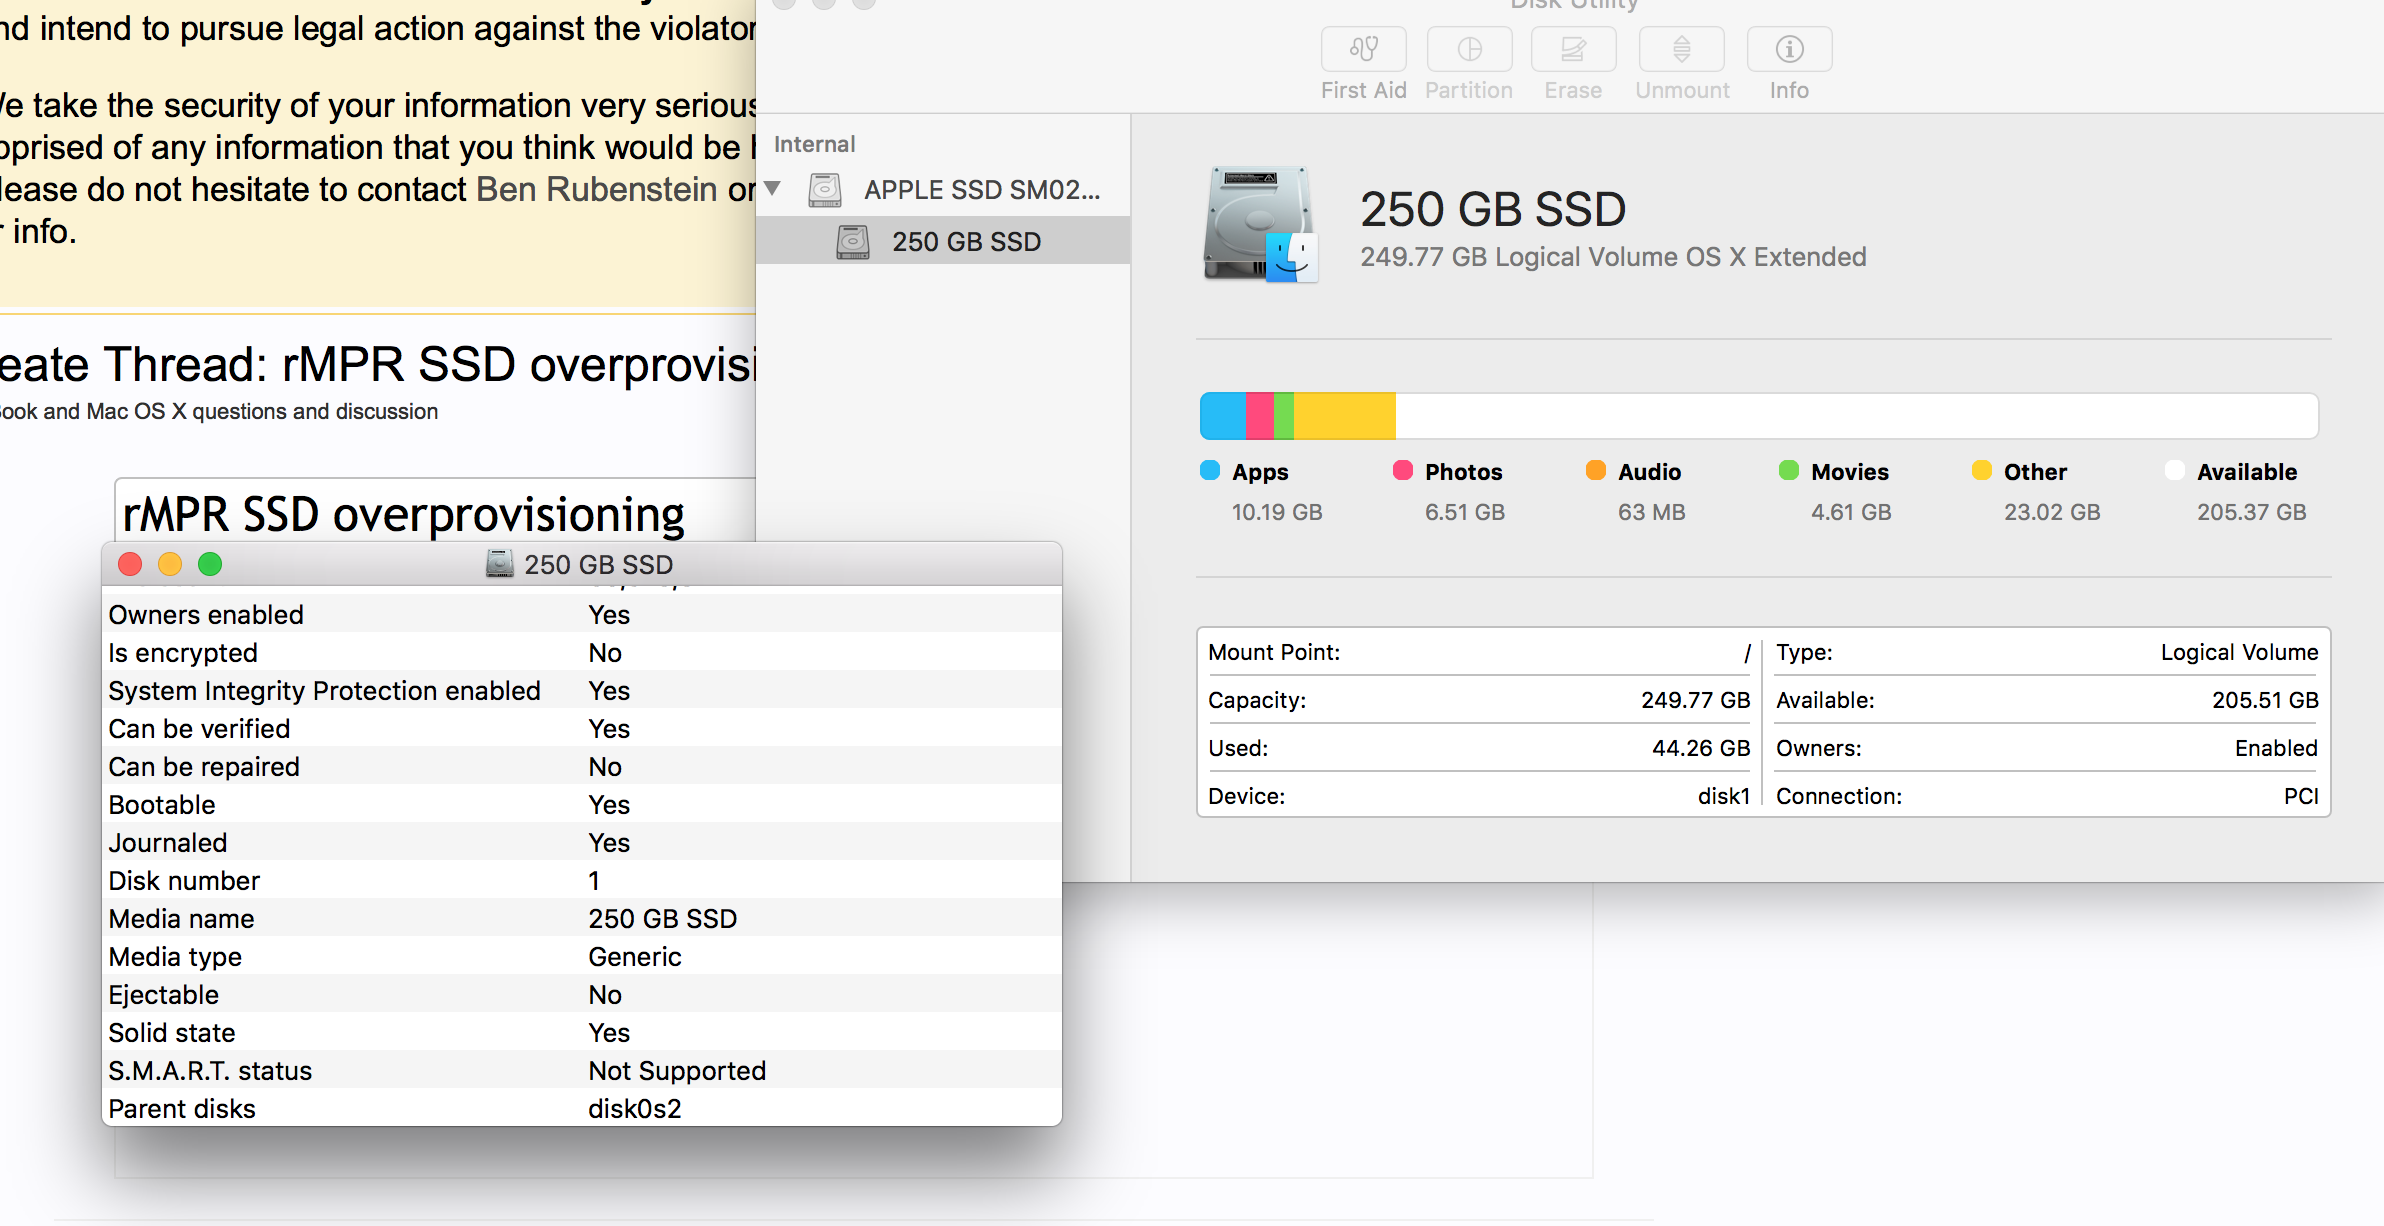Viewport: 2384px width, 1226px height.
Task: Click the blue Apps segment of usage bar
Action: click(1223, 416)
